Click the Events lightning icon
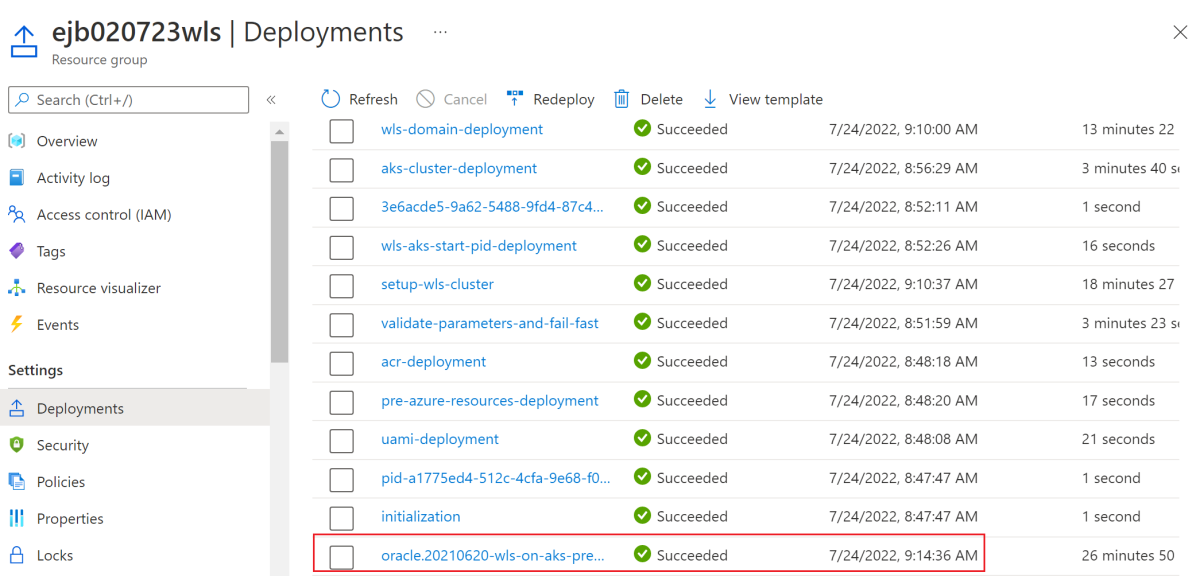This screenshot has width=1200, height=576. tap(17, 325)
